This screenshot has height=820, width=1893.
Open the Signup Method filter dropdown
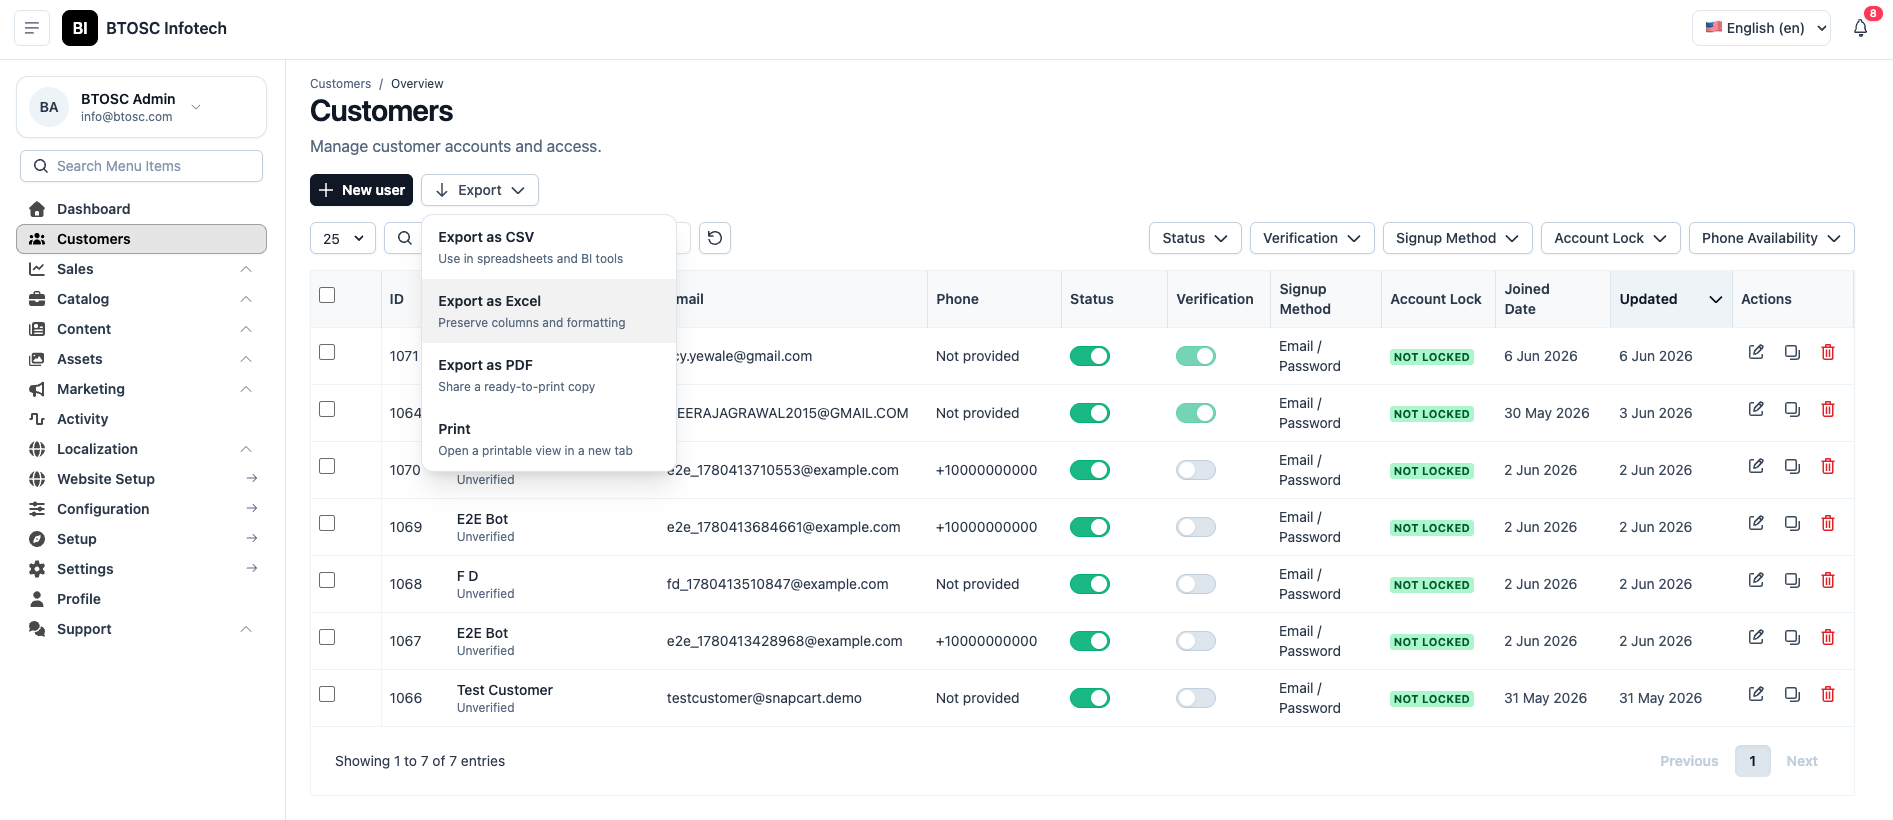[1457, 238]
